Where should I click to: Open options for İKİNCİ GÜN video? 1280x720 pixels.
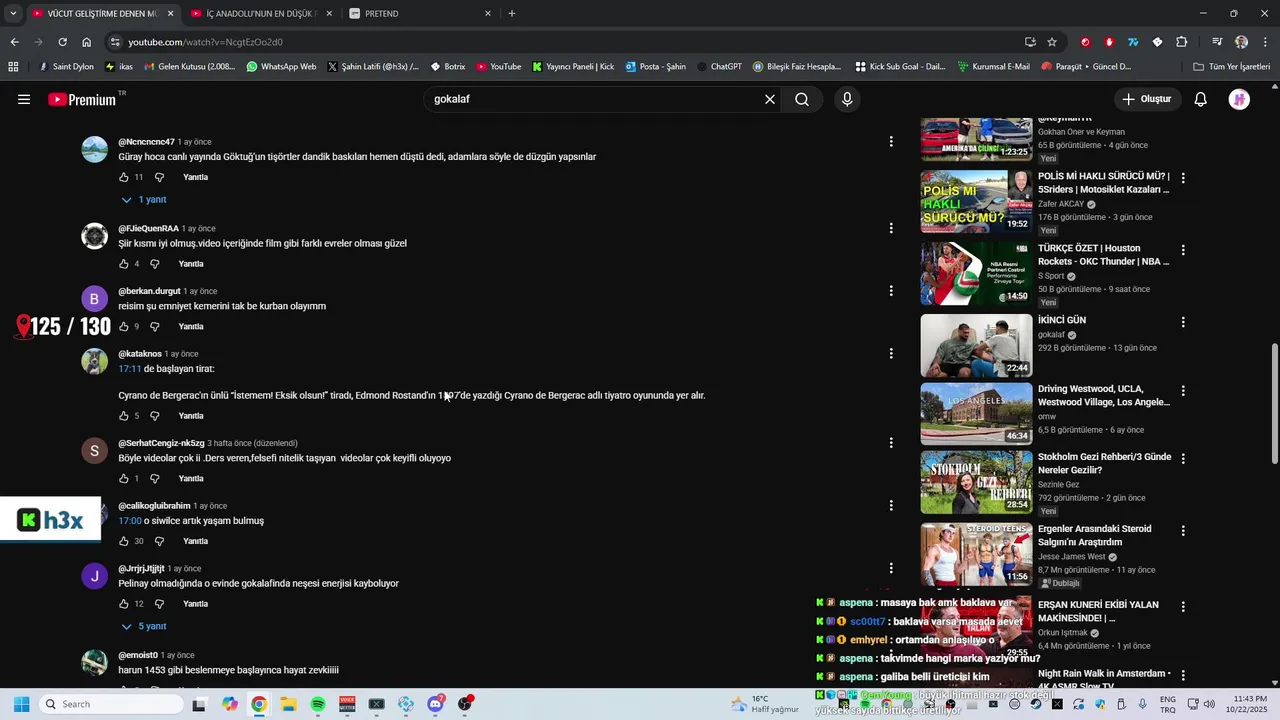coord(1183,322)
